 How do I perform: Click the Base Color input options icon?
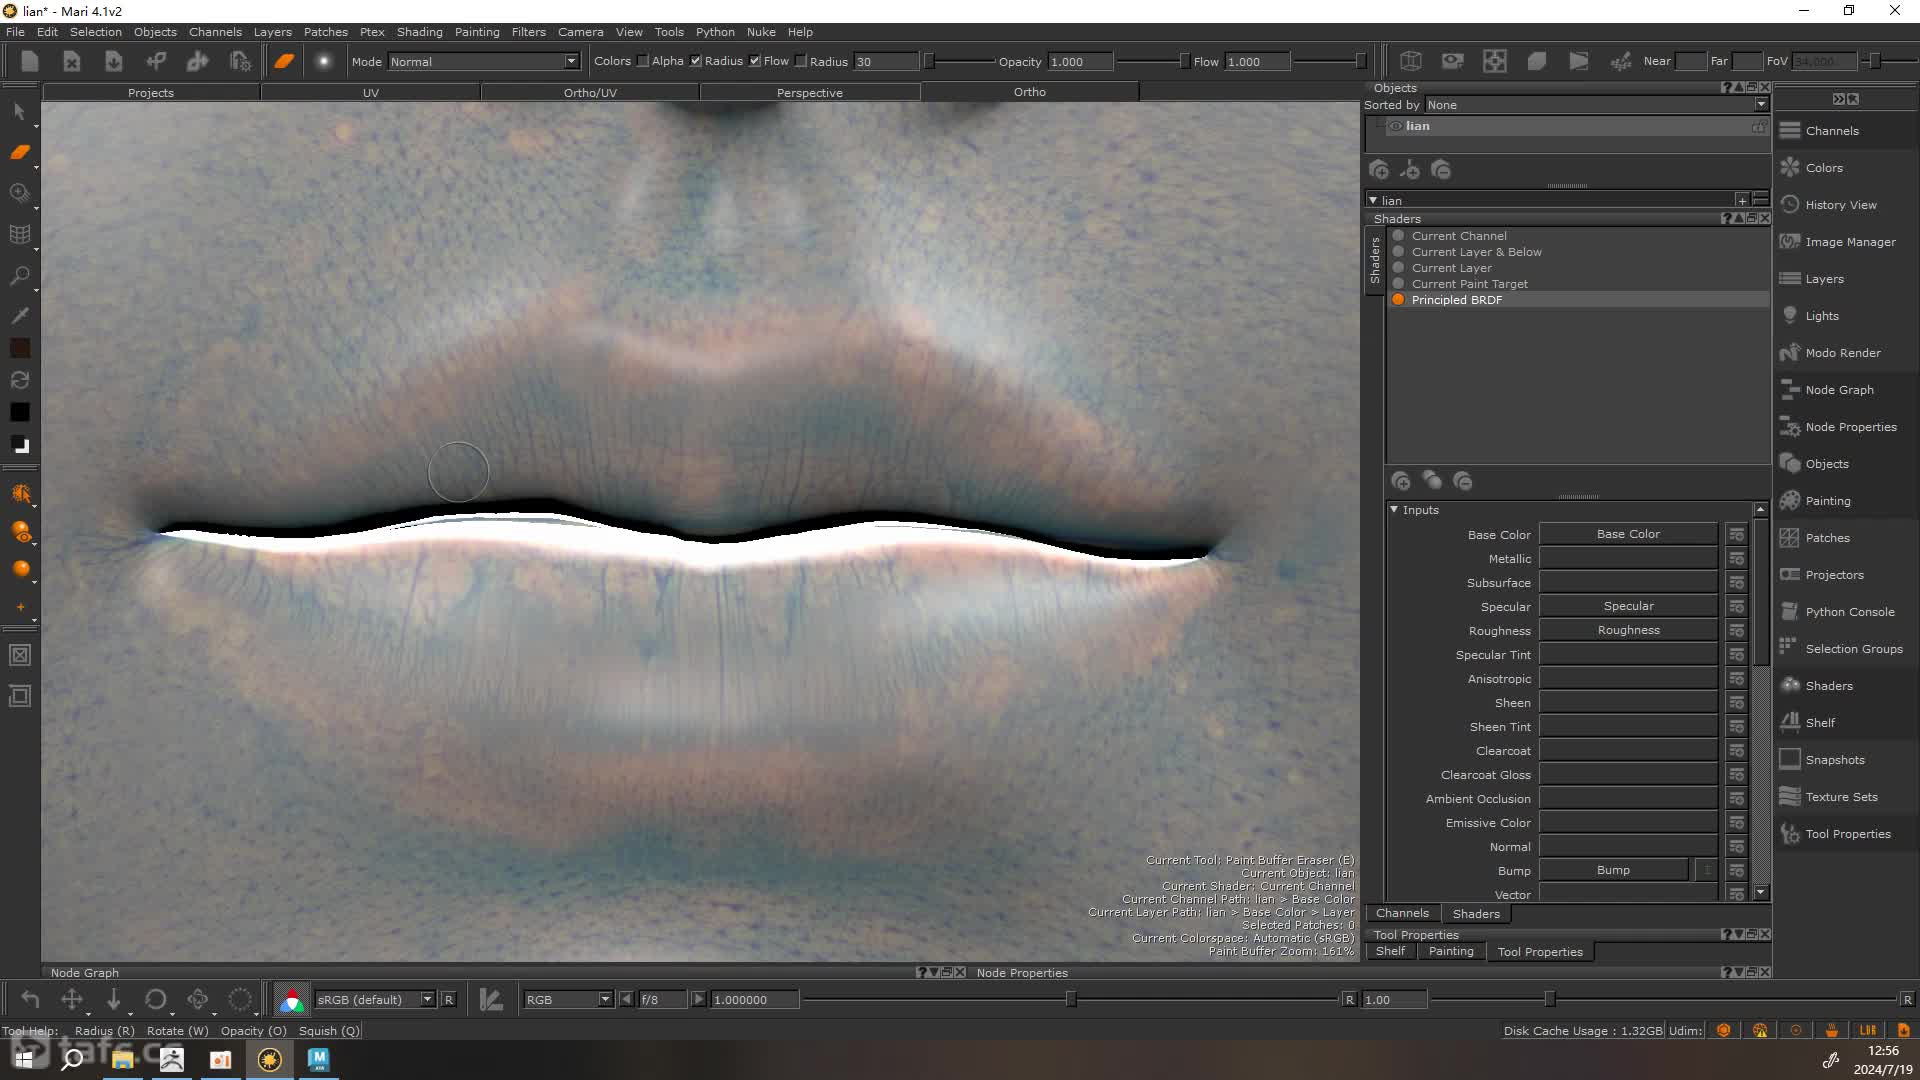point(1736,534)
